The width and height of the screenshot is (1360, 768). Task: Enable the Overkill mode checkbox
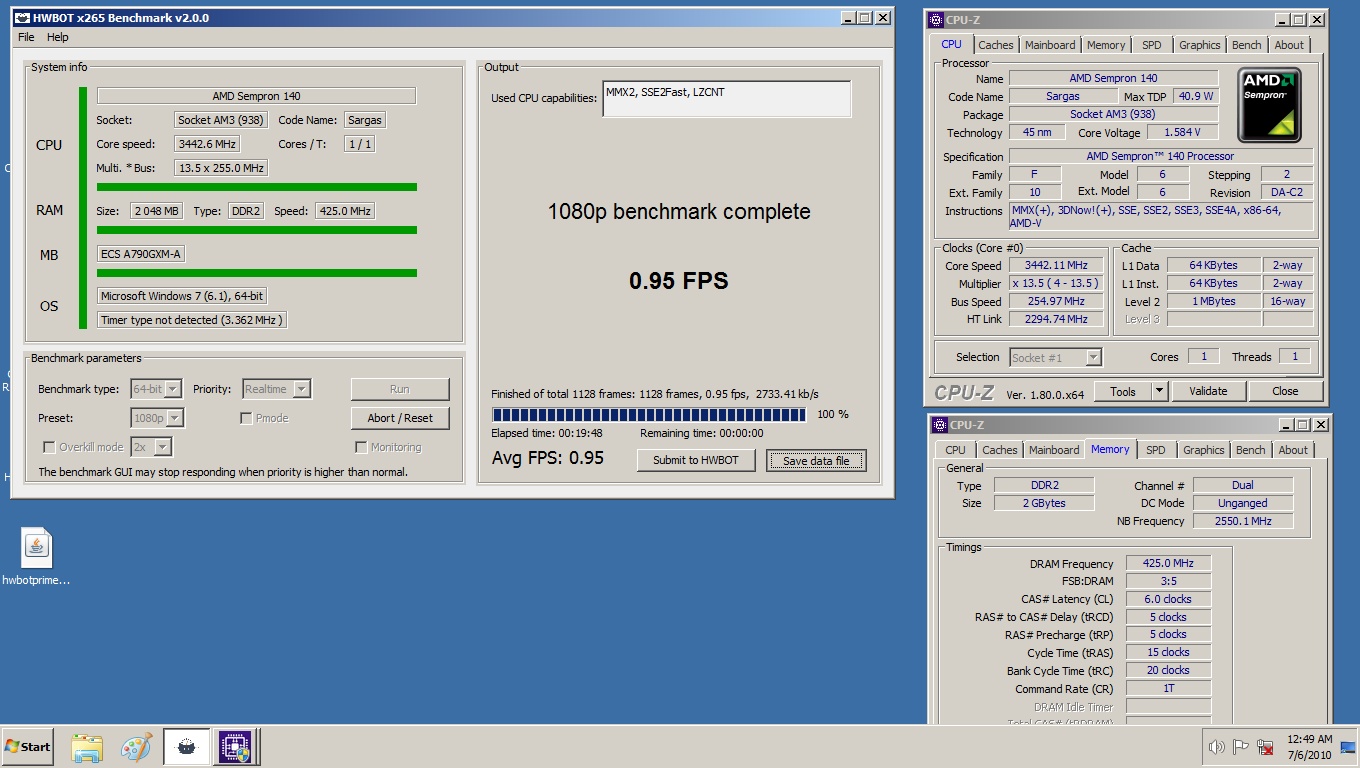pyautogui.click(x=48, y=447)
